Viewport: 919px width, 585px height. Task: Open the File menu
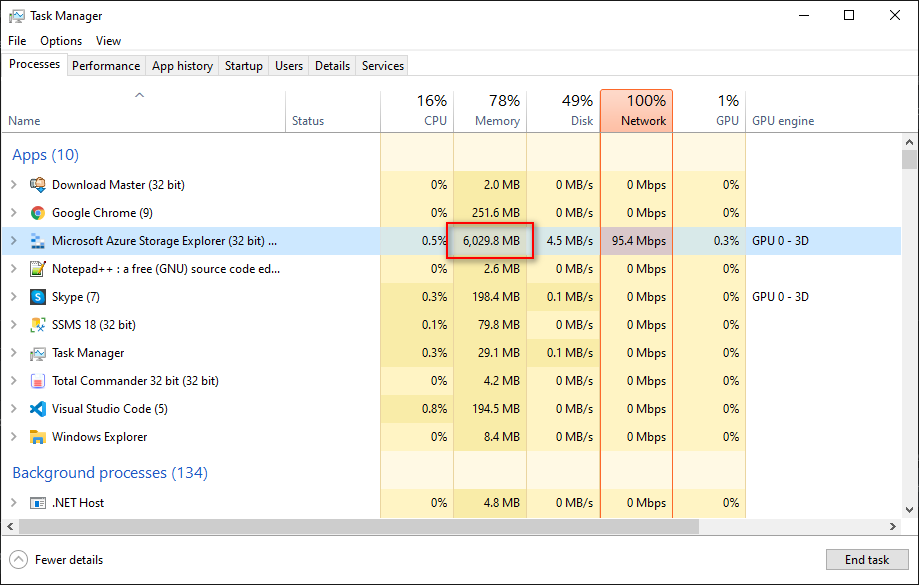pos(17,40)
